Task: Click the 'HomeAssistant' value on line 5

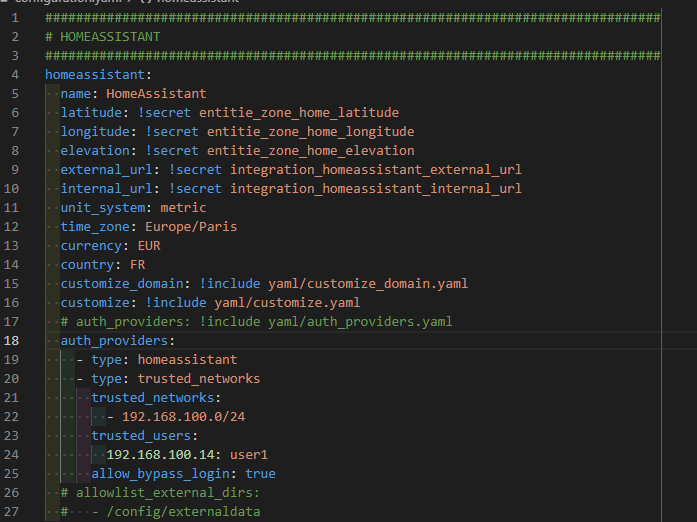Action: click(156, 94)
